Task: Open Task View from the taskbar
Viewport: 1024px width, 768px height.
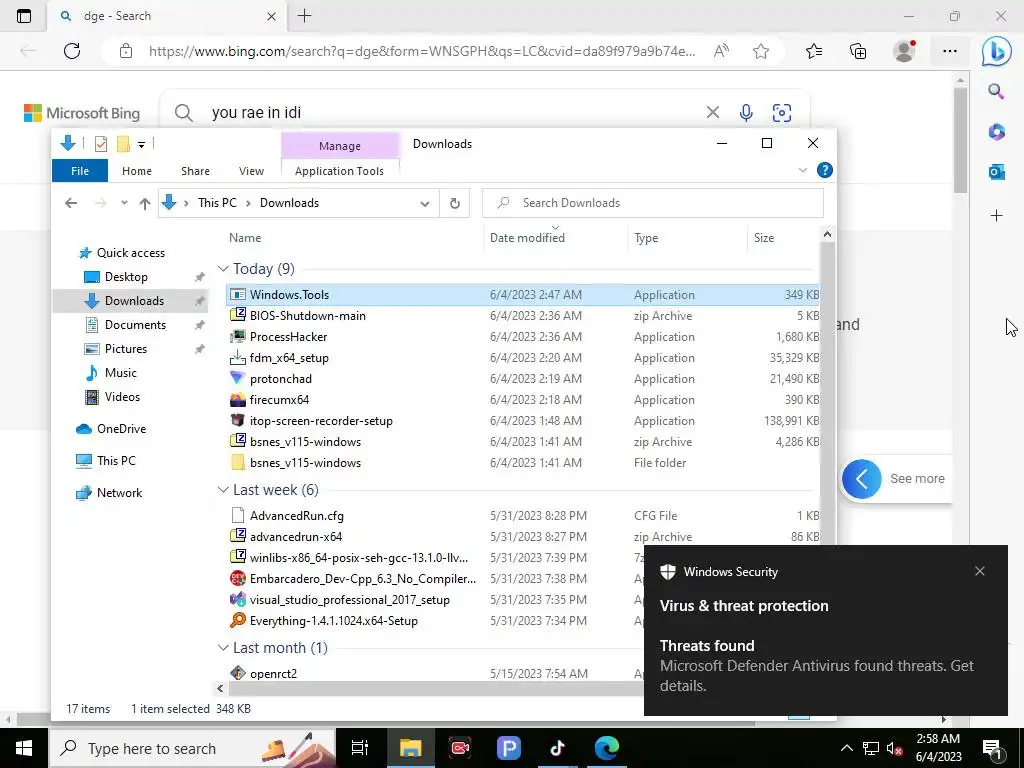Action: click(x=360, y=748)
